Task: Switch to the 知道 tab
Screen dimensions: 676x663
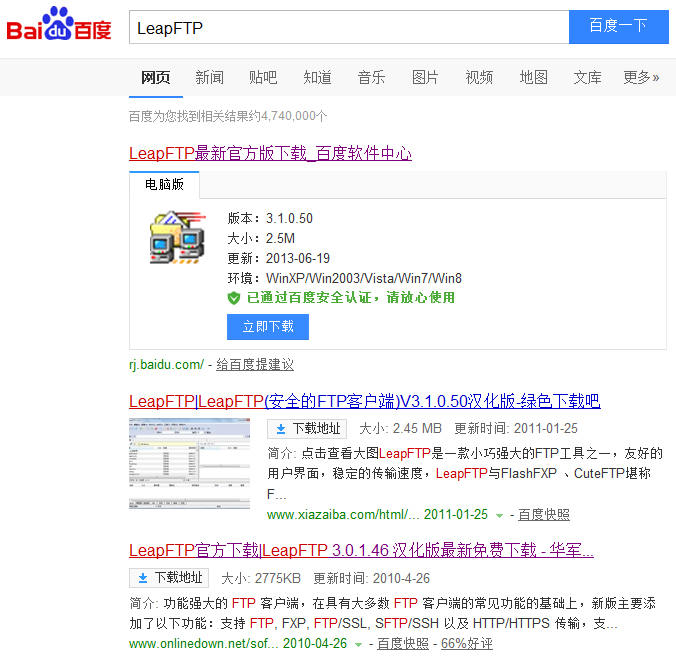Action: (x=317, y=78)
